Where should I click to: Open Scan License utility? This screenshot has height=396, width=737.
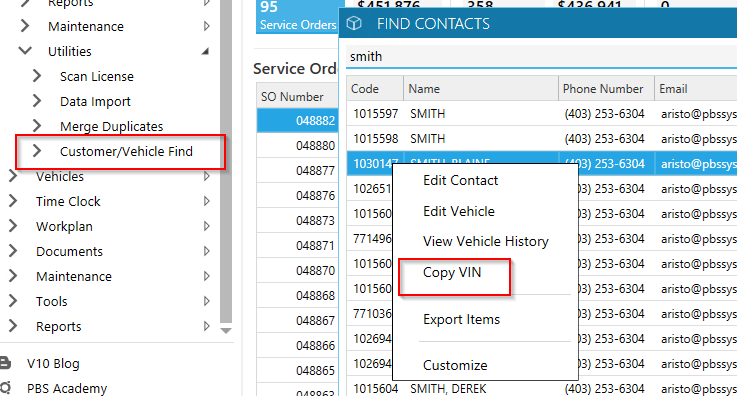pyautogui.click(x=97, y=76)
